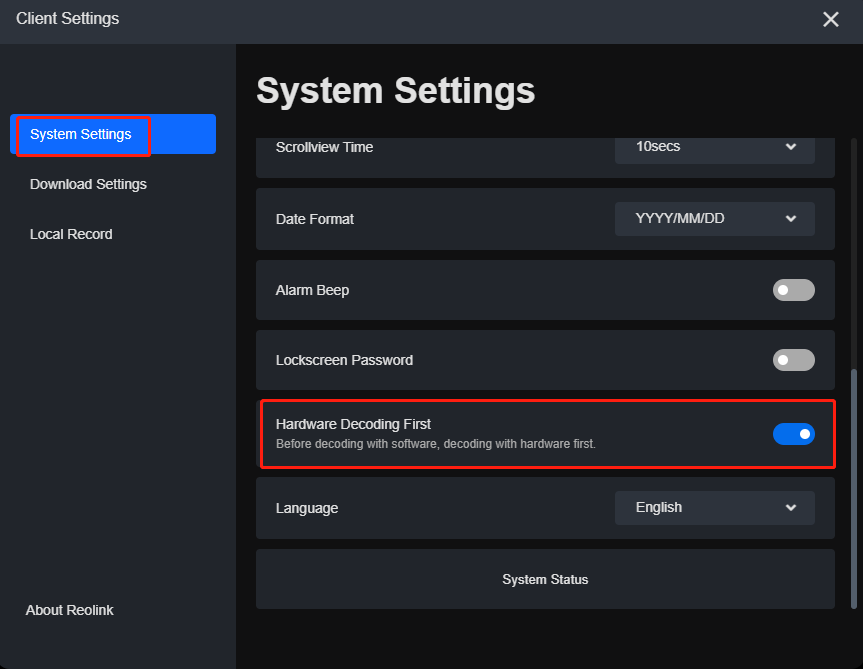The image size is (863, 669).
Task: Click the hardware decoding description text
Action: tap(435, 444)
